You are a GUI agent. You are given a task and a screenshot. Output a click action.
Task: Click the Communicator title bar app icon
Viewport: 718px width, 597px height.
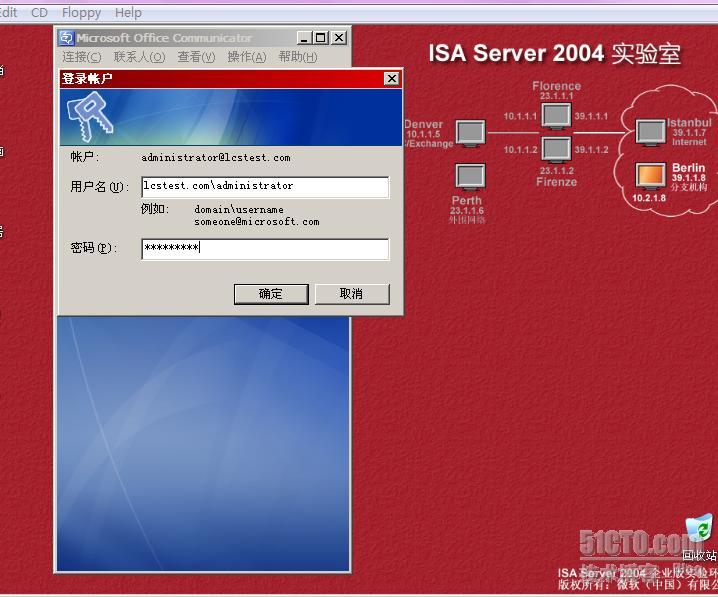tap(67, 38)
